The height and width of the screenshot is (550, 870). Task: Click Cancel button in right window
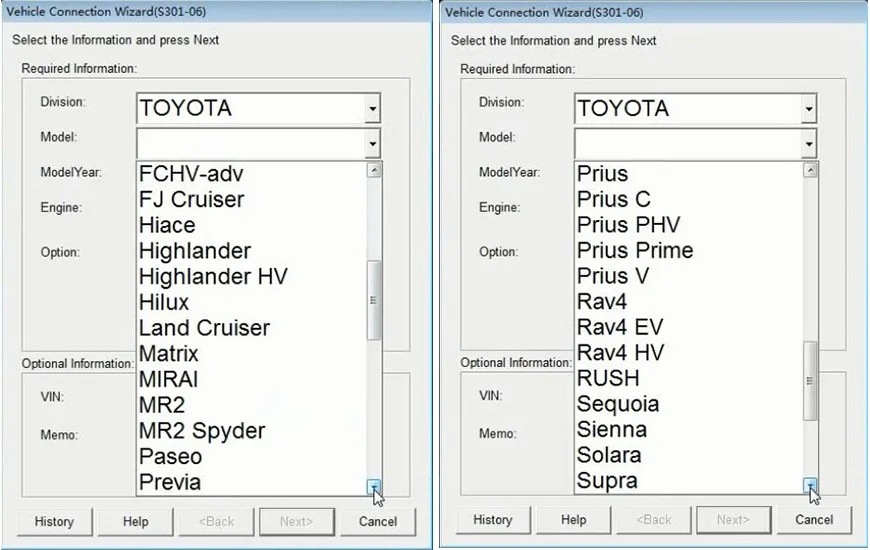814,520
